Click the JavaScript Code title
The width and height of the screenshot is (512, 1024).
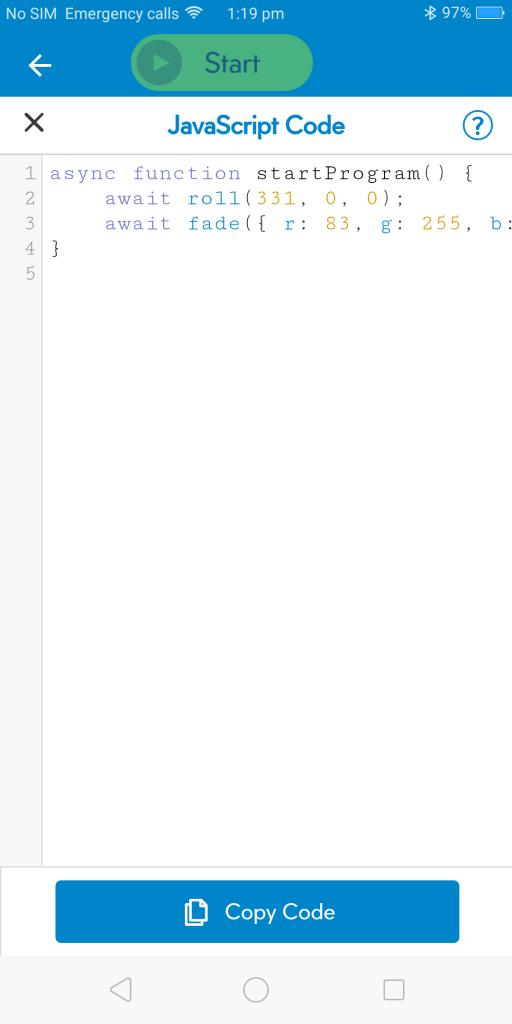tap(256, 125)
